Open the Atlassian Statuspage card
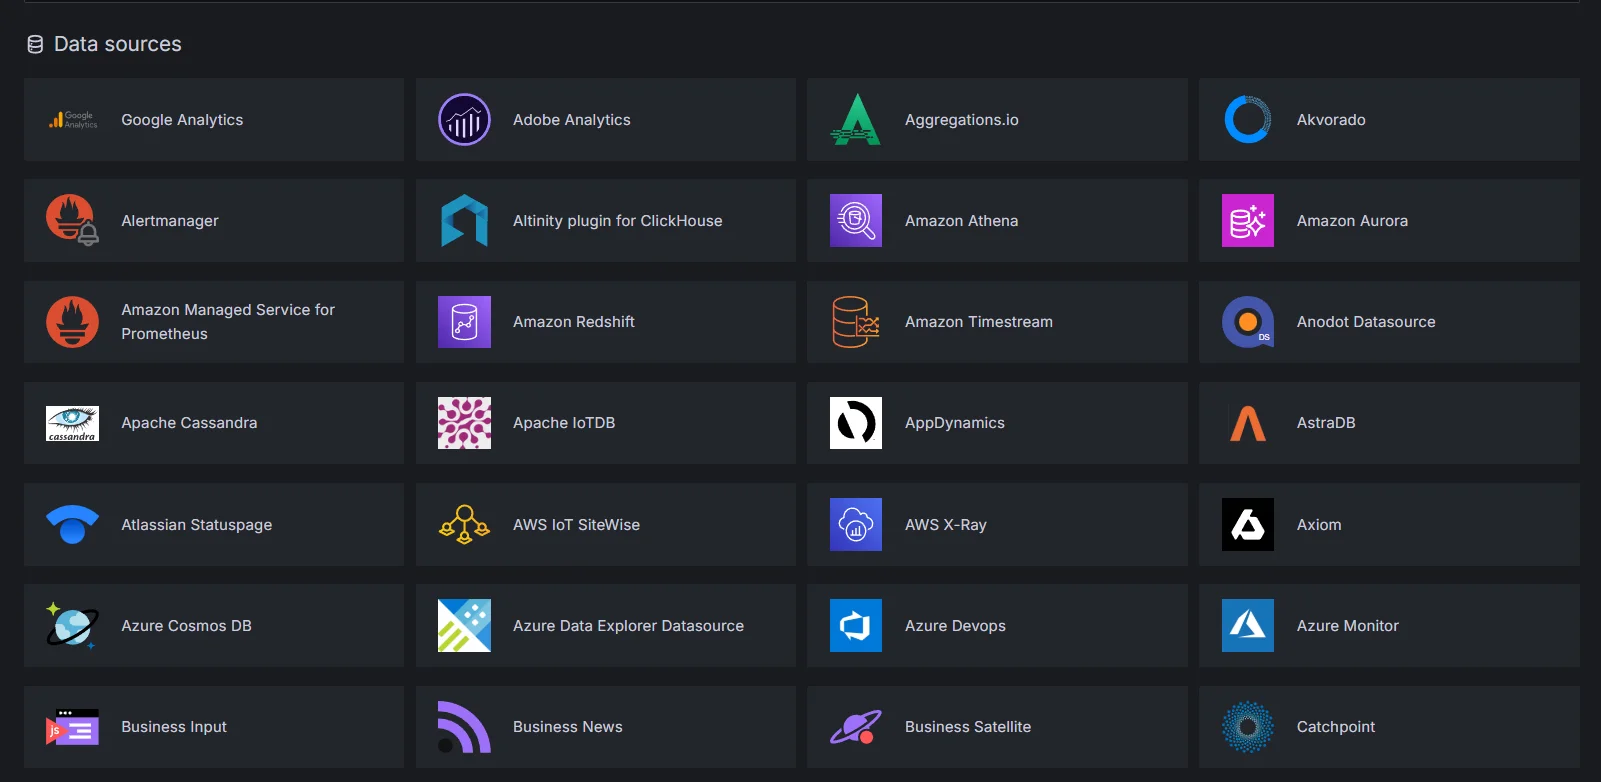The width and height of the screenshot is (1601, 782). click(197, 525)
